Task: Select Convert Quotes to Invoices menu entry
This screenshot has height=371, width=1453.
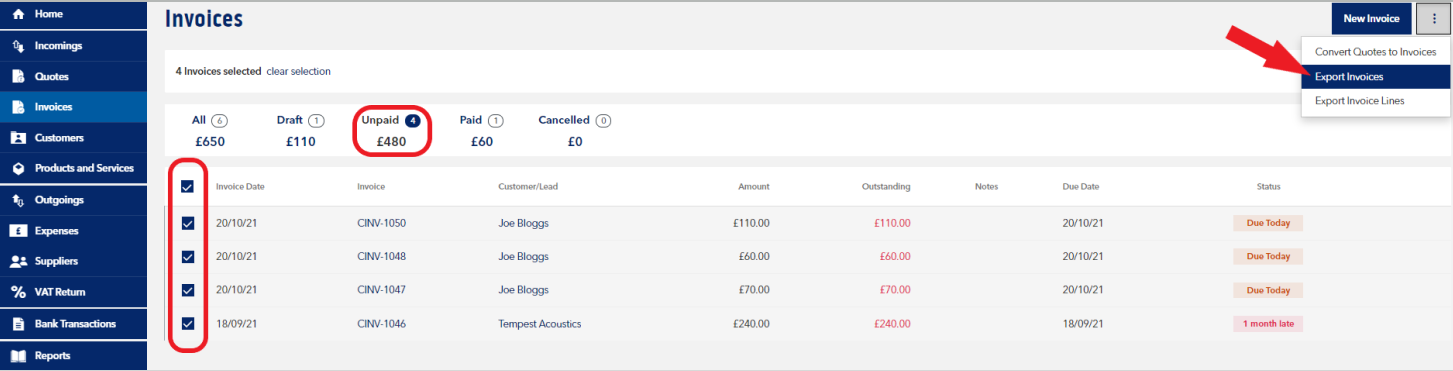Action: coord(1376,52)
